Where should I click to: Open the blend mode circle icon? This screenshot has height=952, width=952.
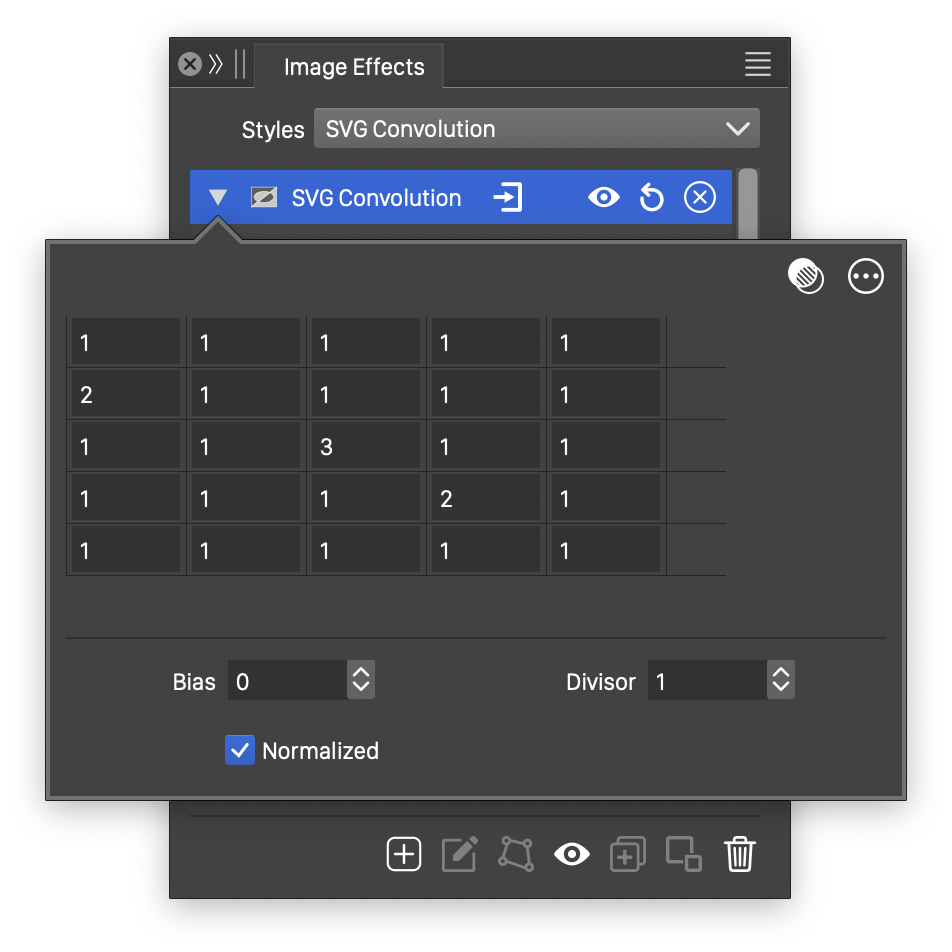click(806, 276)
